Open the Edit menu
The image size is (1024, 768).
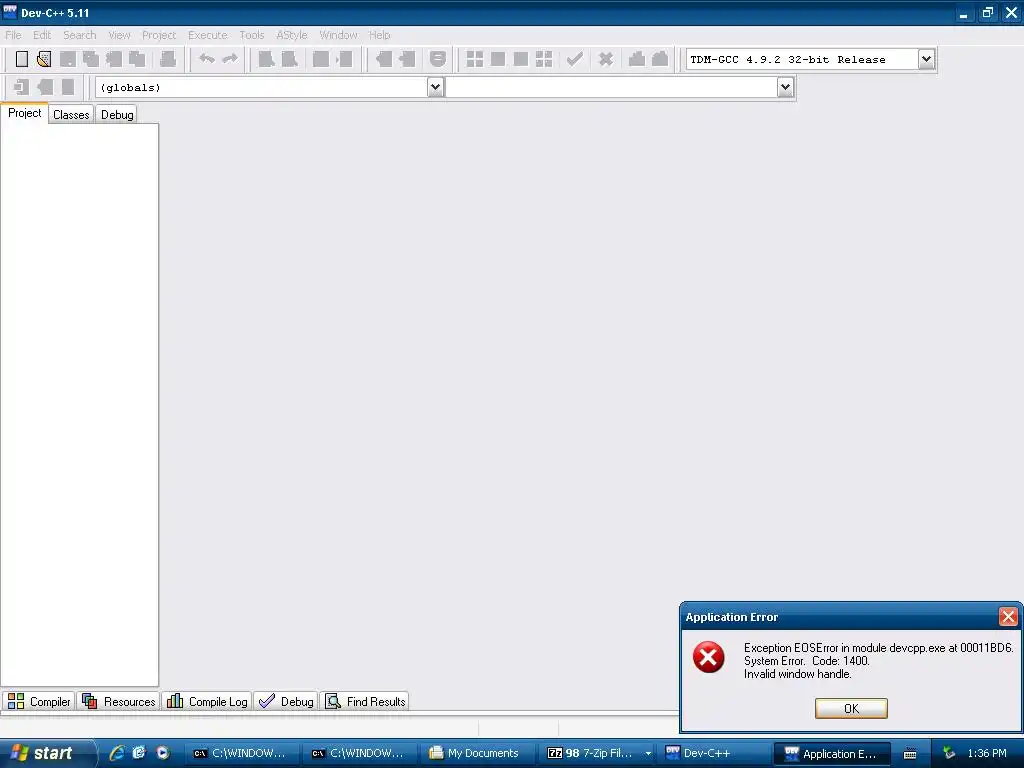42,35
